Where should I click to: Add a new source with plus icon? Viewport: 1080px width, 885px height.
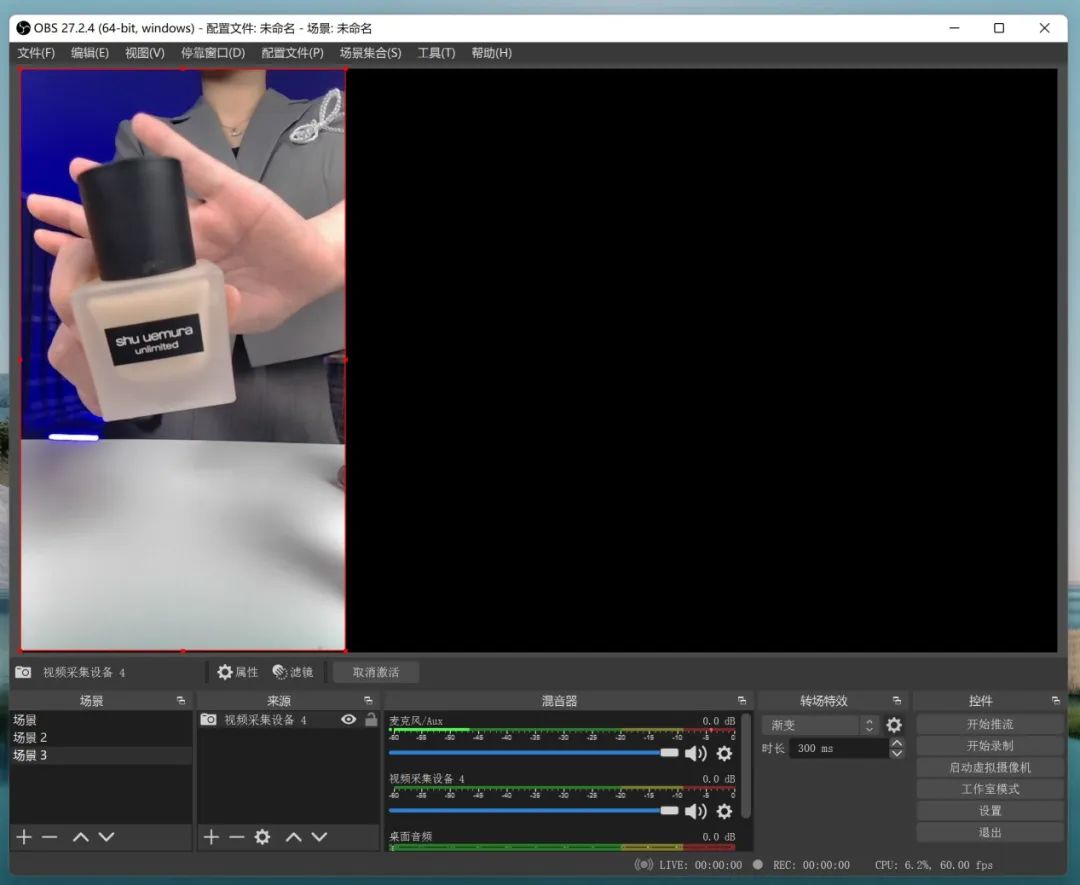point(211,837)
